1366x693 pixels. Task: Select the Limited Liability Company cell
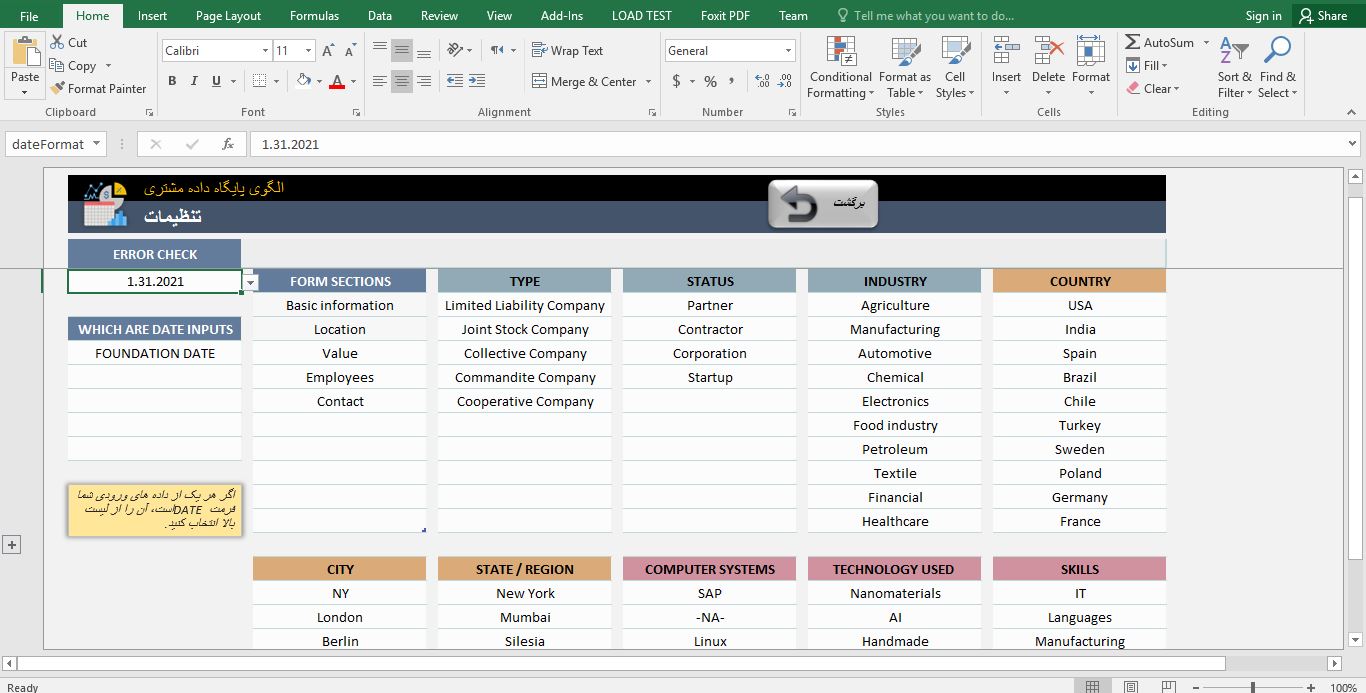pos(525,305)
